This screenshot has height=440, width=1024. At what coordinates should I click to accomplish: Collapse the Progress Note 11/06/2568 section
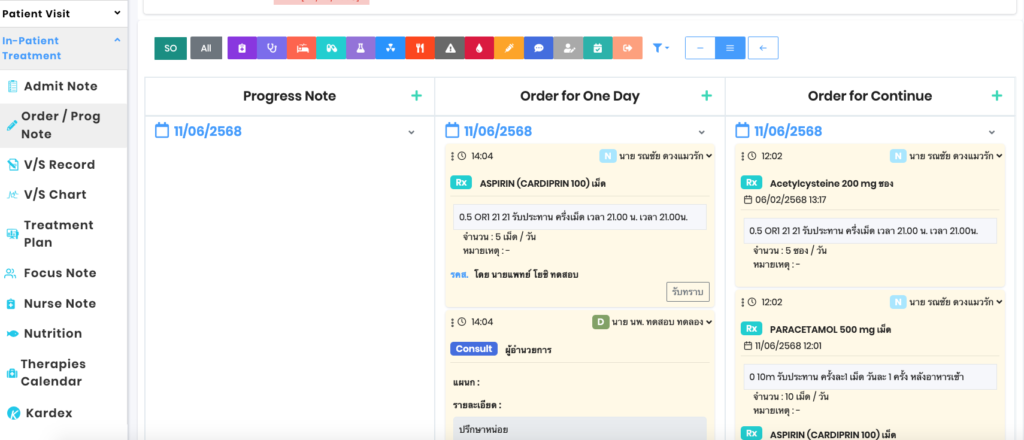pyautogui.click(x=411, y=132)
